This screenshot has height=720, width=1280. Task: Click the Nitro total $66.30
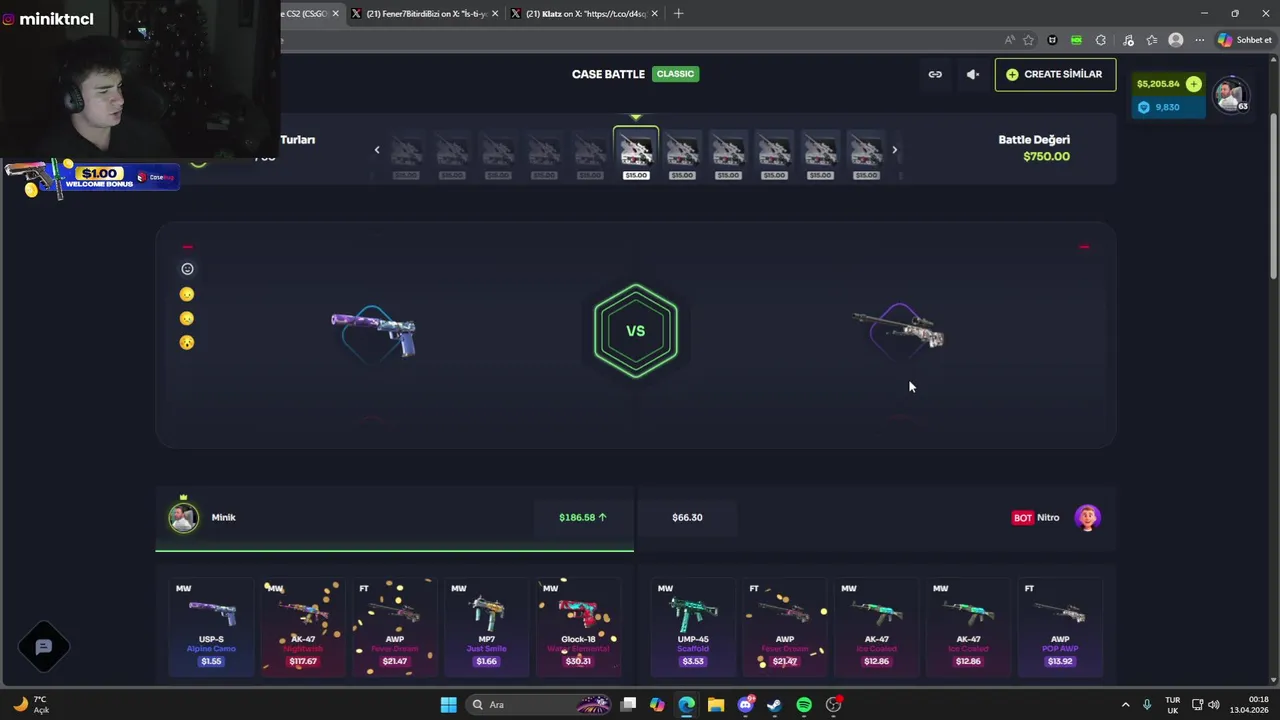687,517
